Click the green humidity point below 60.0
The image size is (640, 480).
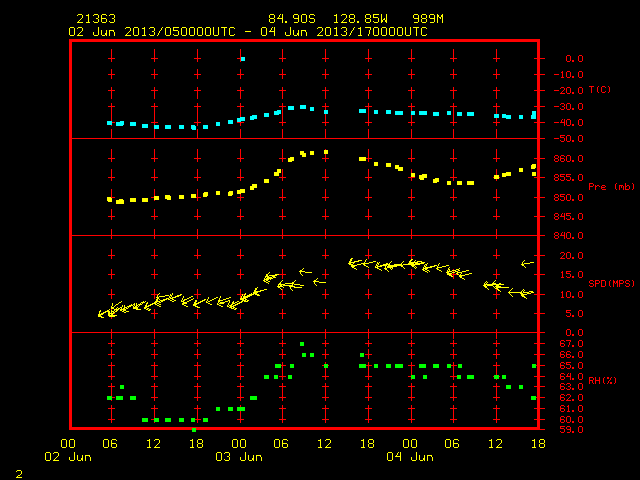click(194, 430)
